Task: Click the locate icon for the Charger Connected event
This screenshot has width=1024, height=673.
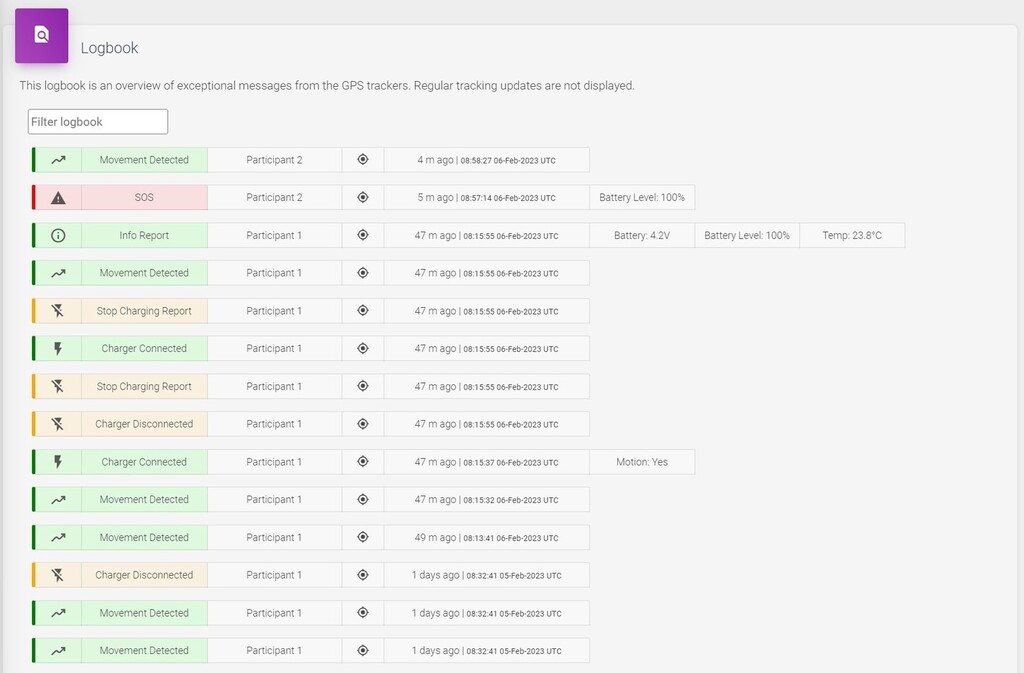Action: click(x=363, y=348)
